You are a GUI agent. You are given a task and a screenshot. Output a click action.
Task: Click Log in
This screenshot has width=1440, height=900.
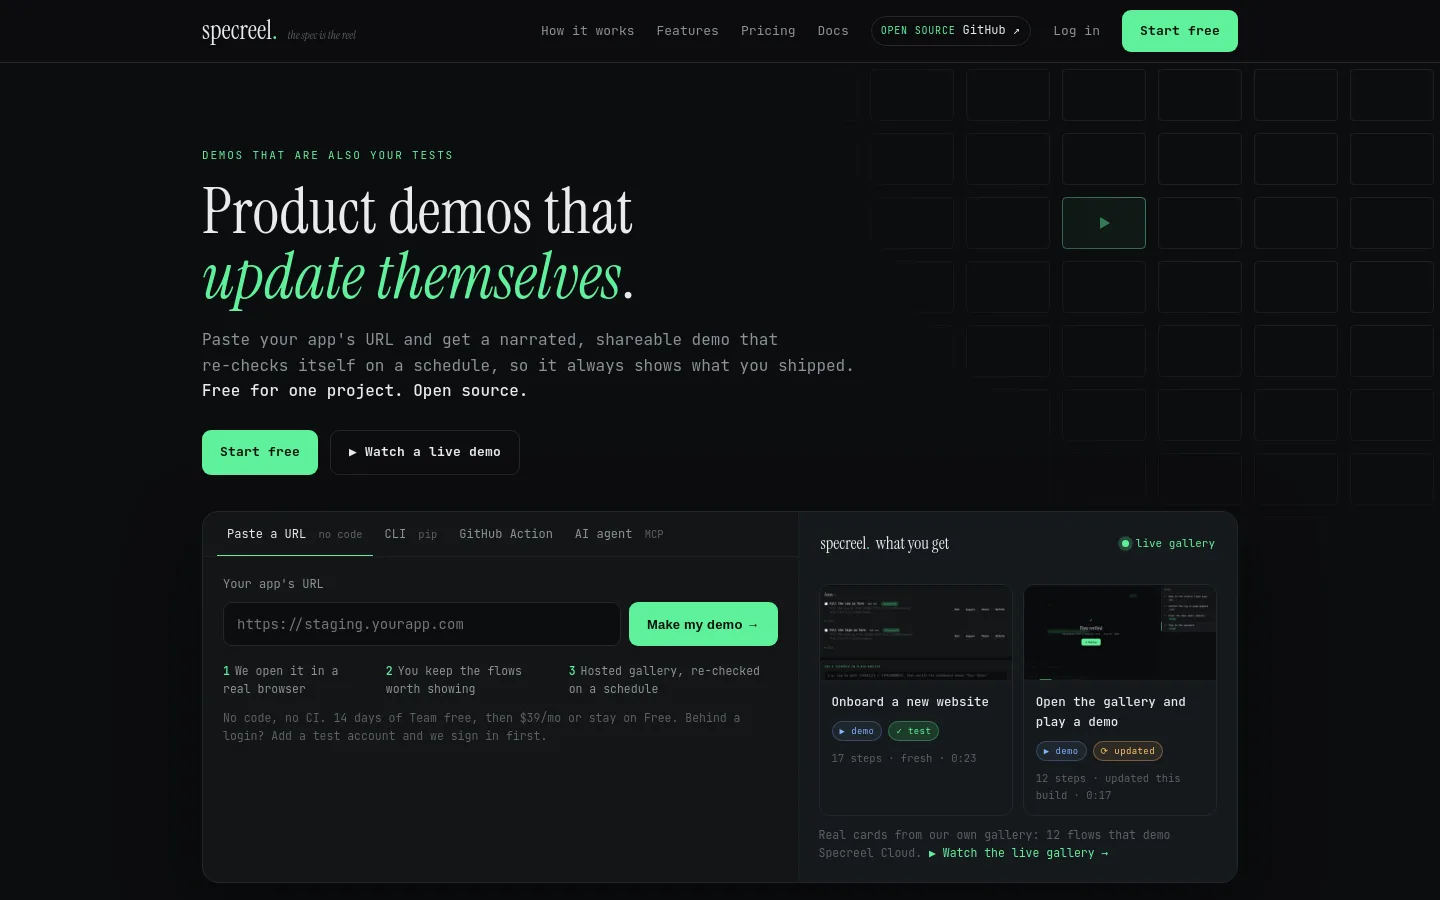(x=1076, y=31)
